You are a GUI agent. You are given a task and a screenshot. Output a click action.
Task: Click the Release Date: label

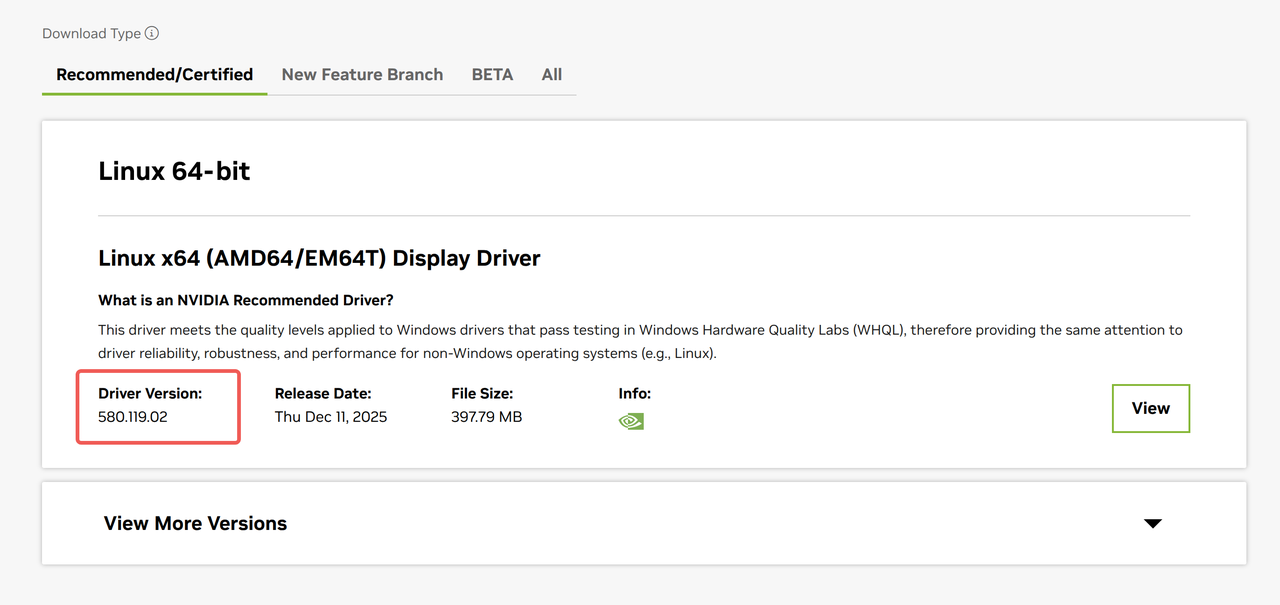(323, 394)
